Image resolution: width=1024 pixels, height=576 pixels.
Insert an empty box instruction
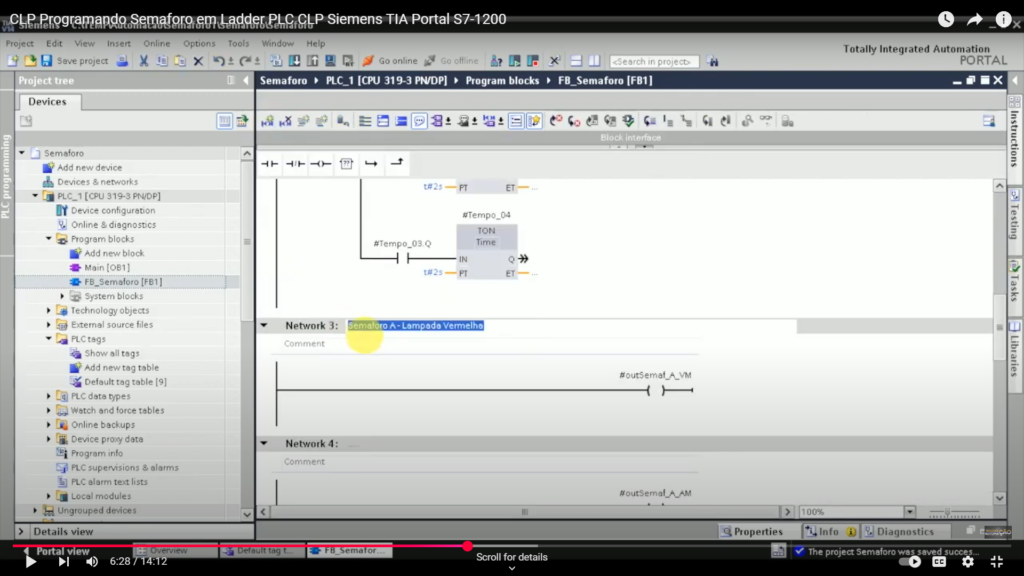click(346, 164)
